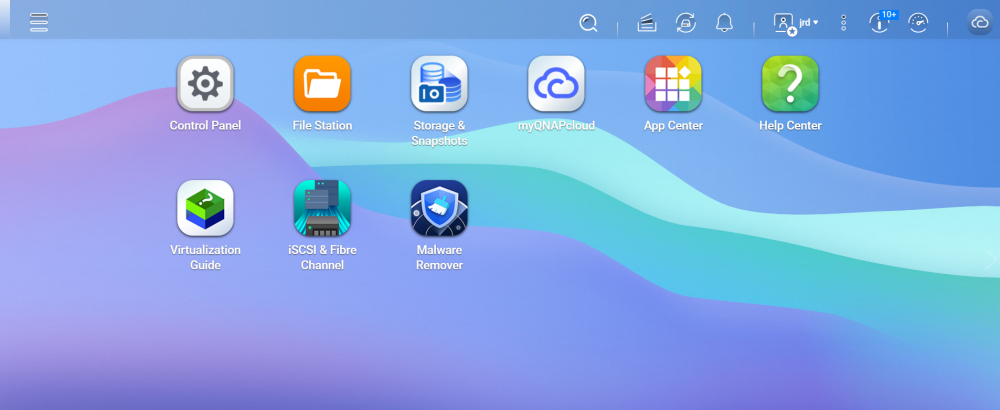This screenshot has width=1000, height=410.
Task: Open Help Center
Action: [790, 84]
